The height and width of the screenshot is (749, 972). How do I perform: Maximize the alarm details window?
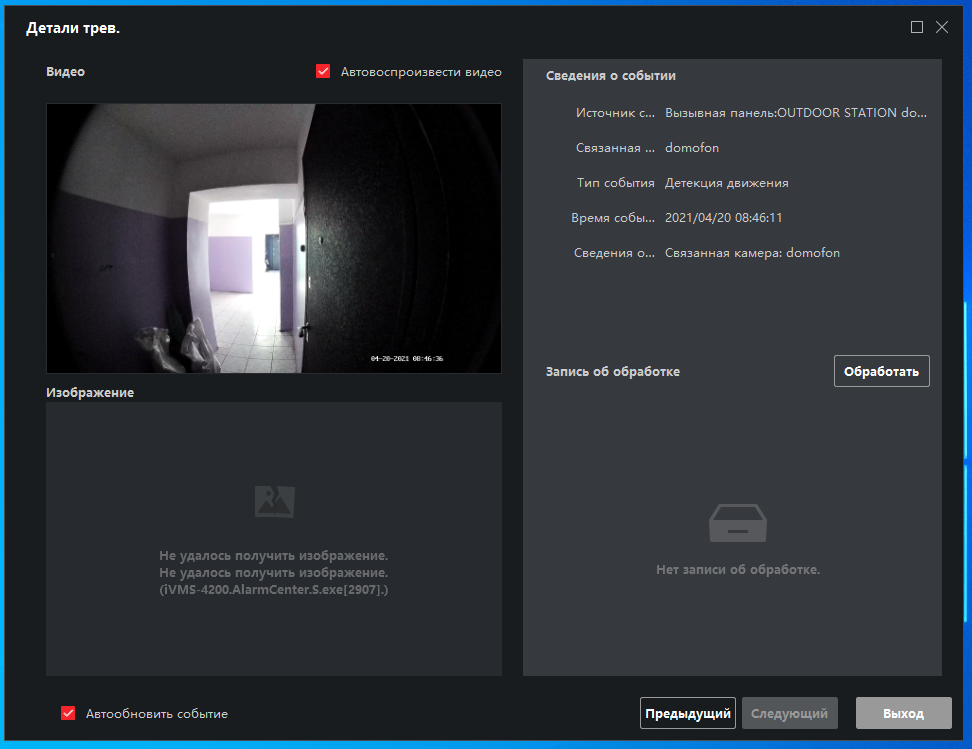[x=917, y=28]
